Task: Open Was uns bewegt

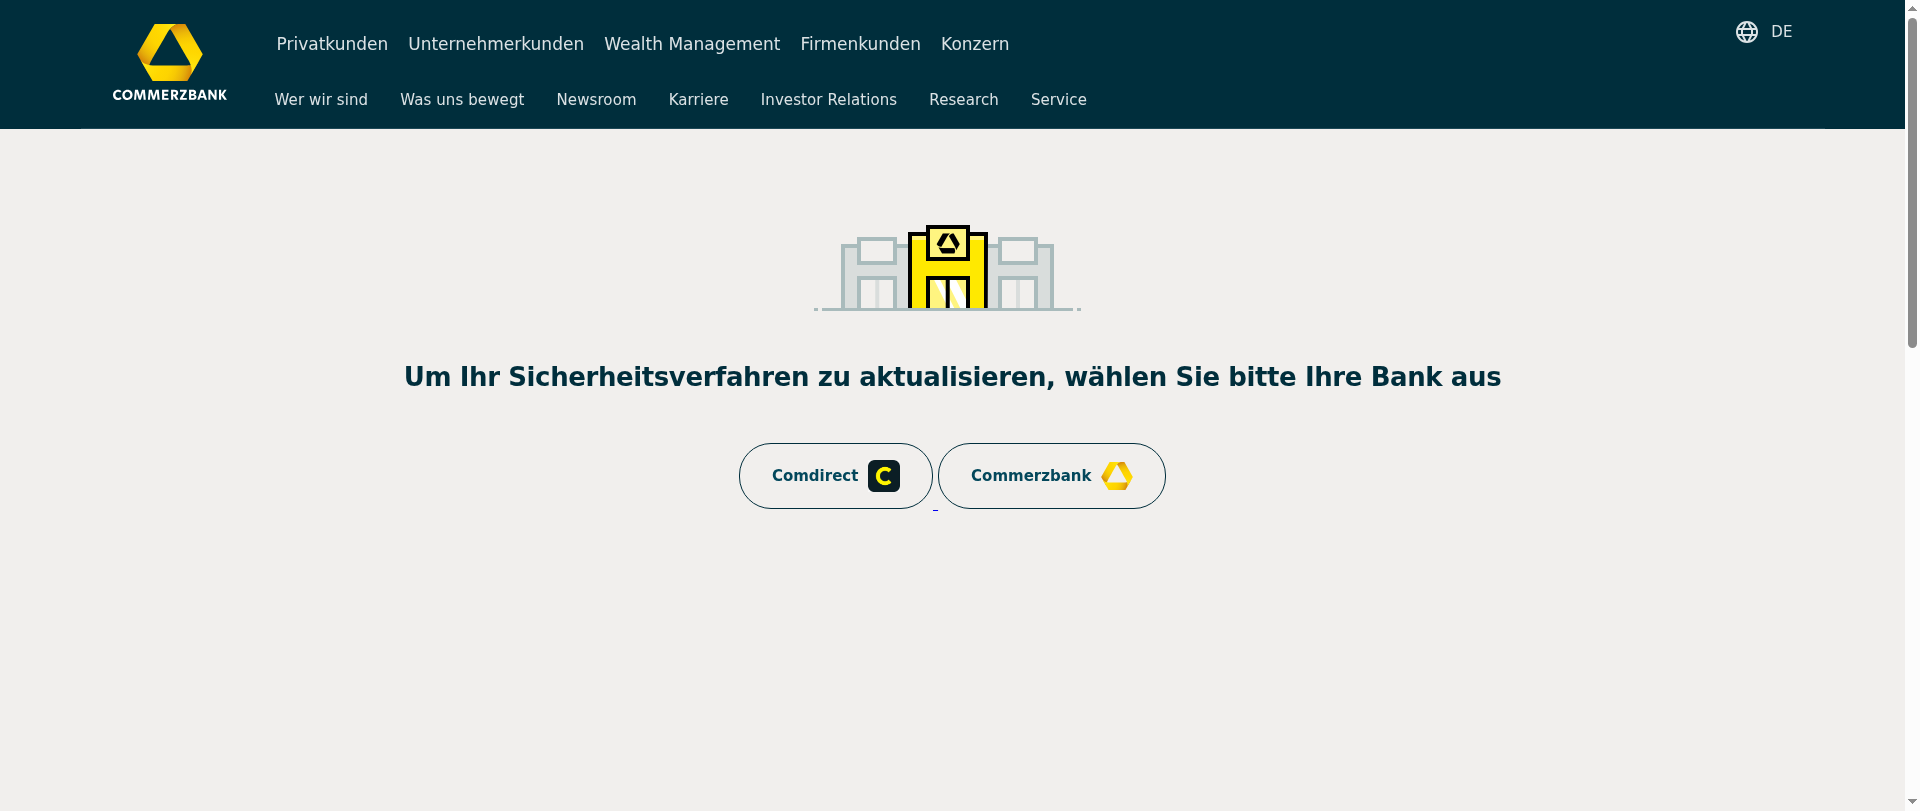Action: point(462,100)
